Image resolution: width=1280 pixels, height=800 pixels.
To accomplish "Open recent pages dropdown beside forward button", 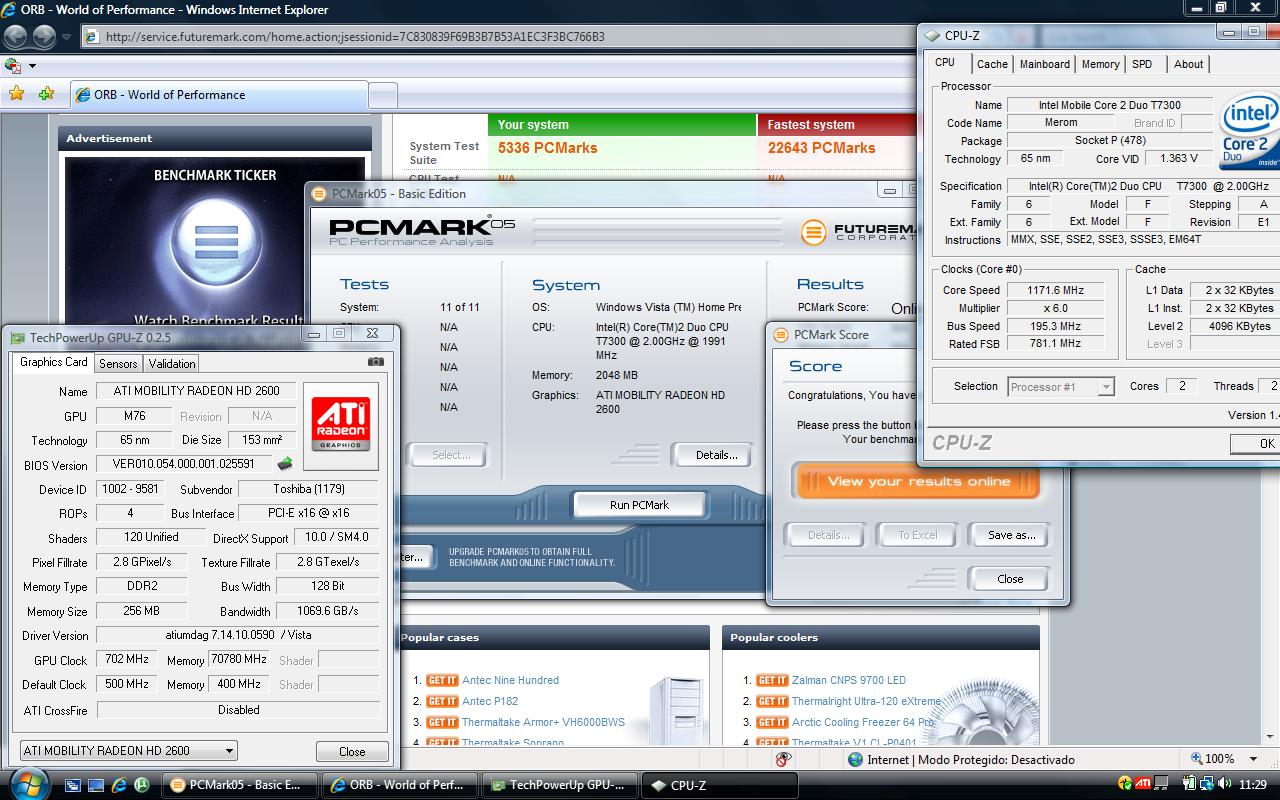I will pos(67,37).
